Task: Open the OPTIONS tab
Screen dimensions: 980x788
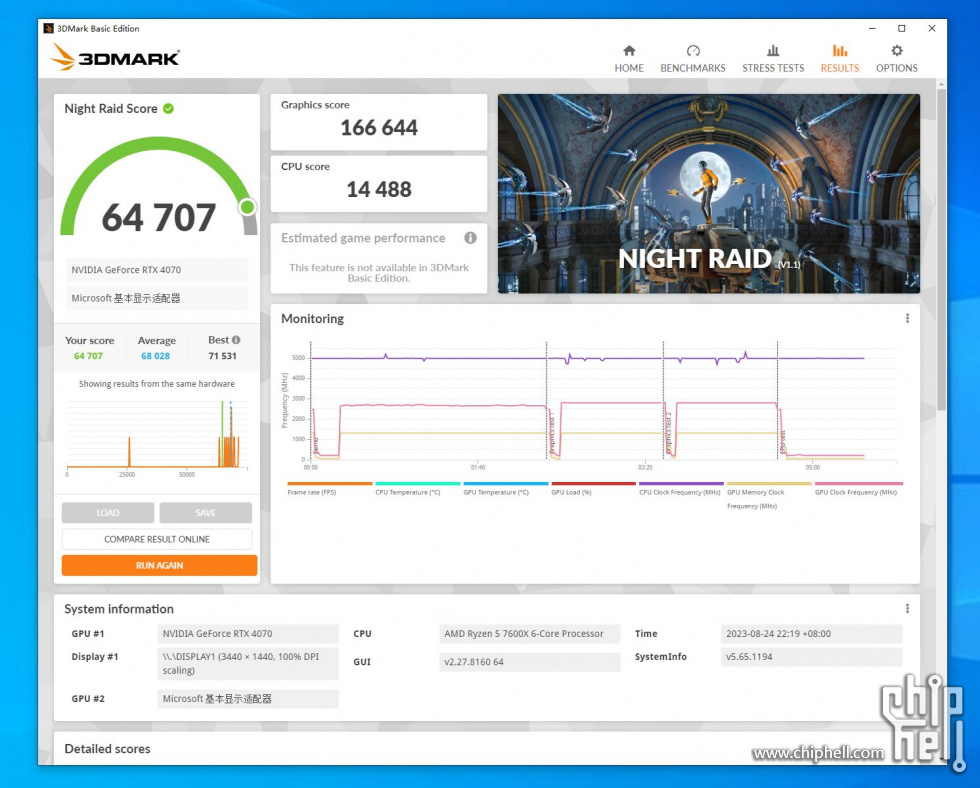Action: point(896,59)
